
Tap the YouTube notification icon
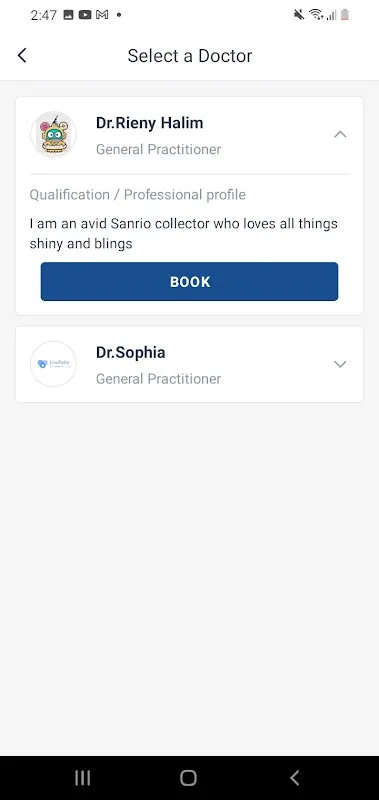[x=85, y=15]
